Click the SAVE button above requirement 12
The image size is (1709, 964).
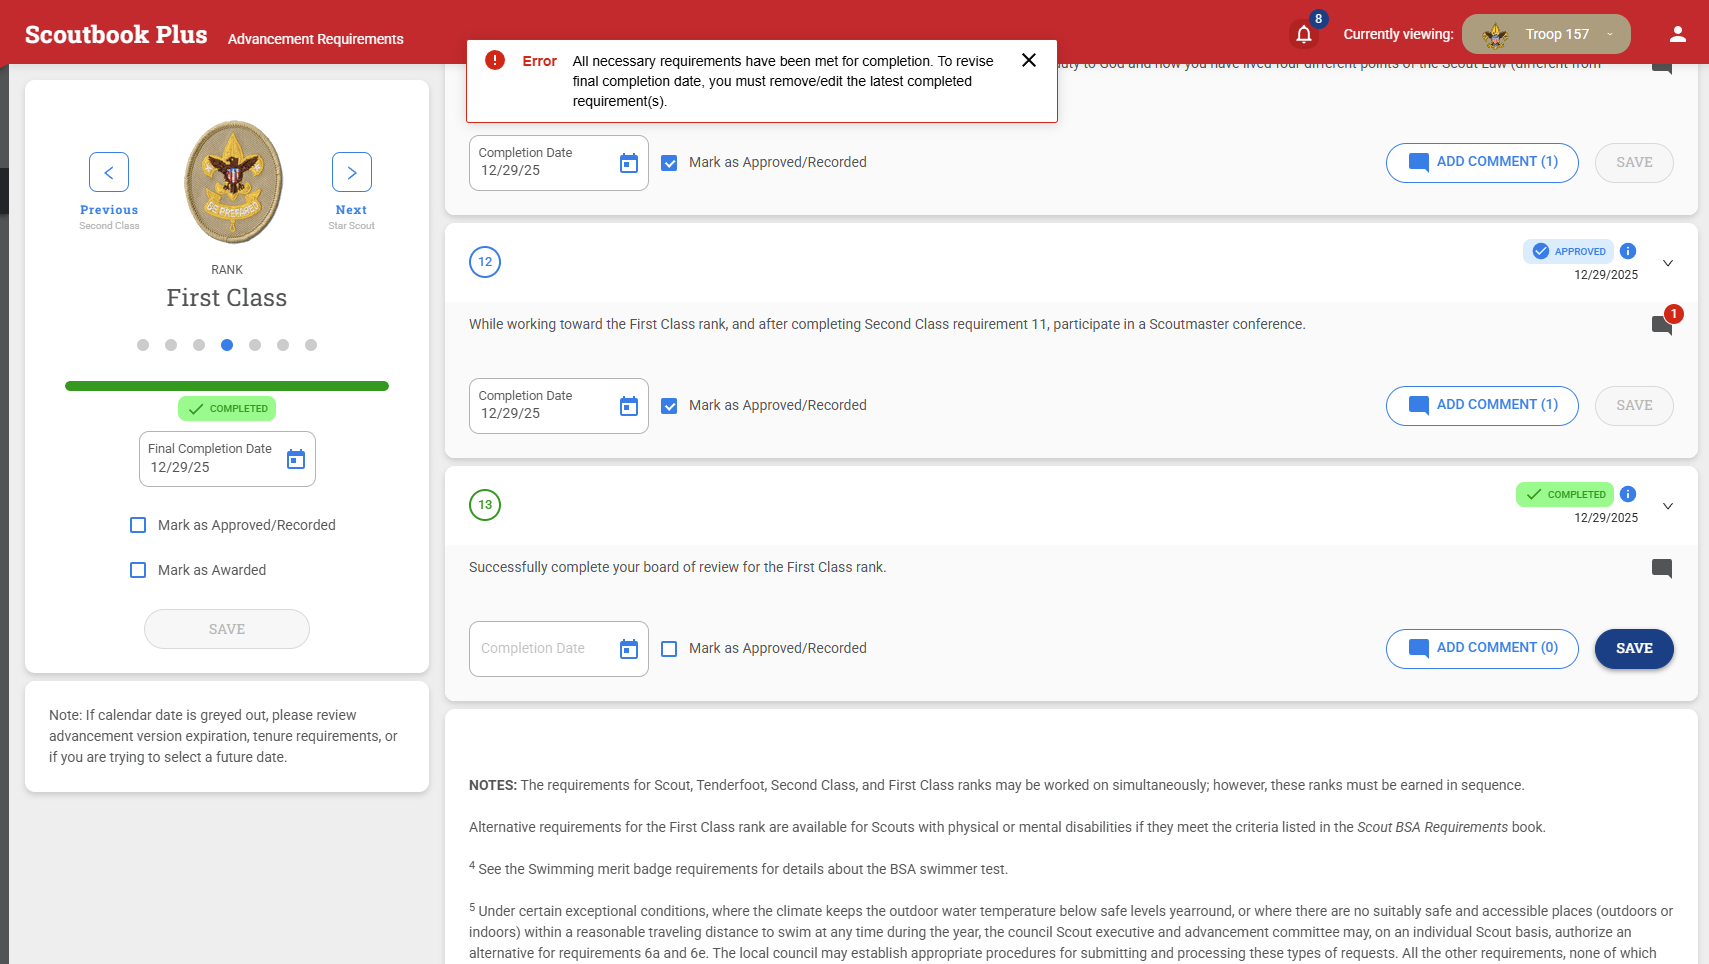coord(1634,163)
